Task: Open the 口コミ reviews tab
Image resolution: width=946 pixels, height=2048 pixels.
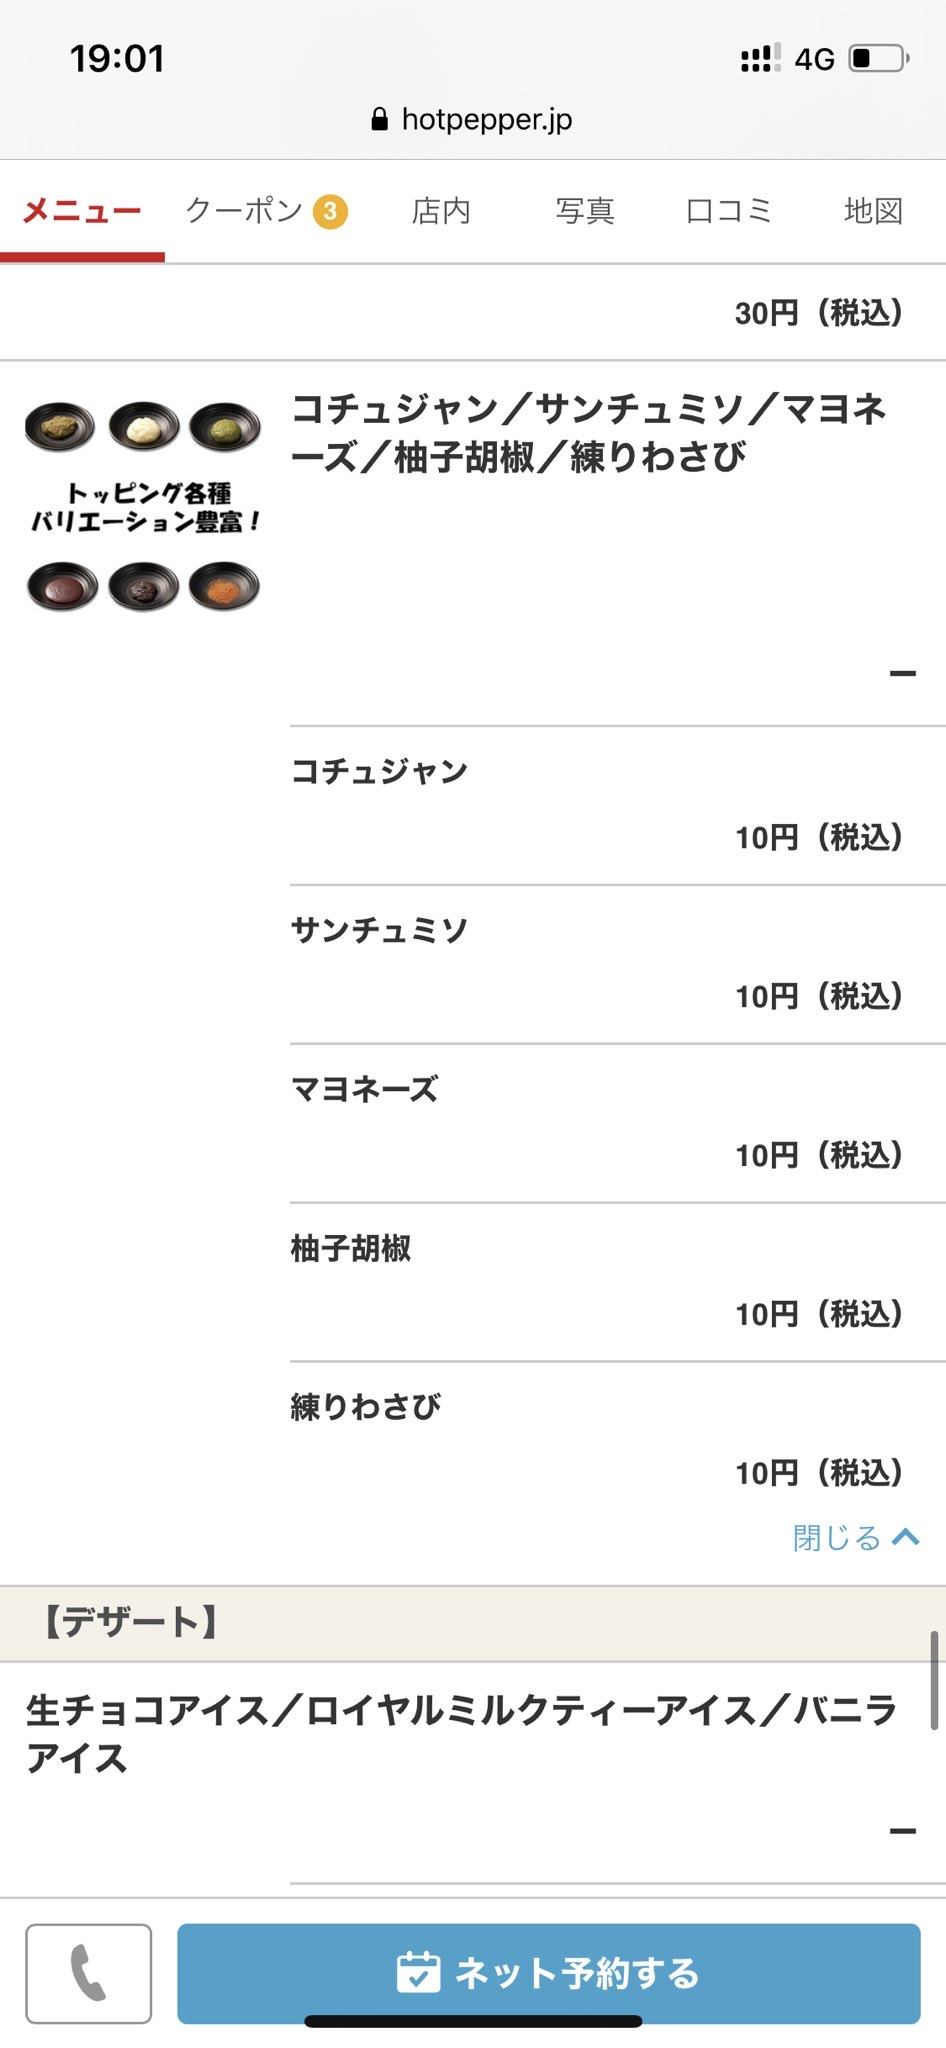Action: pyautogui.click(x=729, y=211)
